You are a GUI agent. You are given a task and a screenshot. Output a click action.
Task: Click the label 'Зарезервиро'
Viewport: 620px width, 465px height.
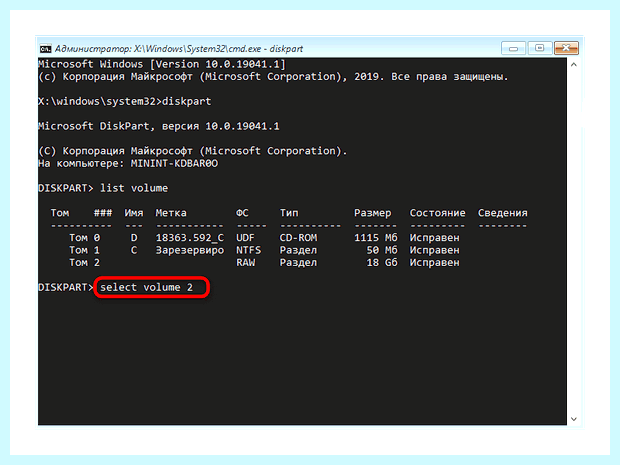tap(189, 250)
